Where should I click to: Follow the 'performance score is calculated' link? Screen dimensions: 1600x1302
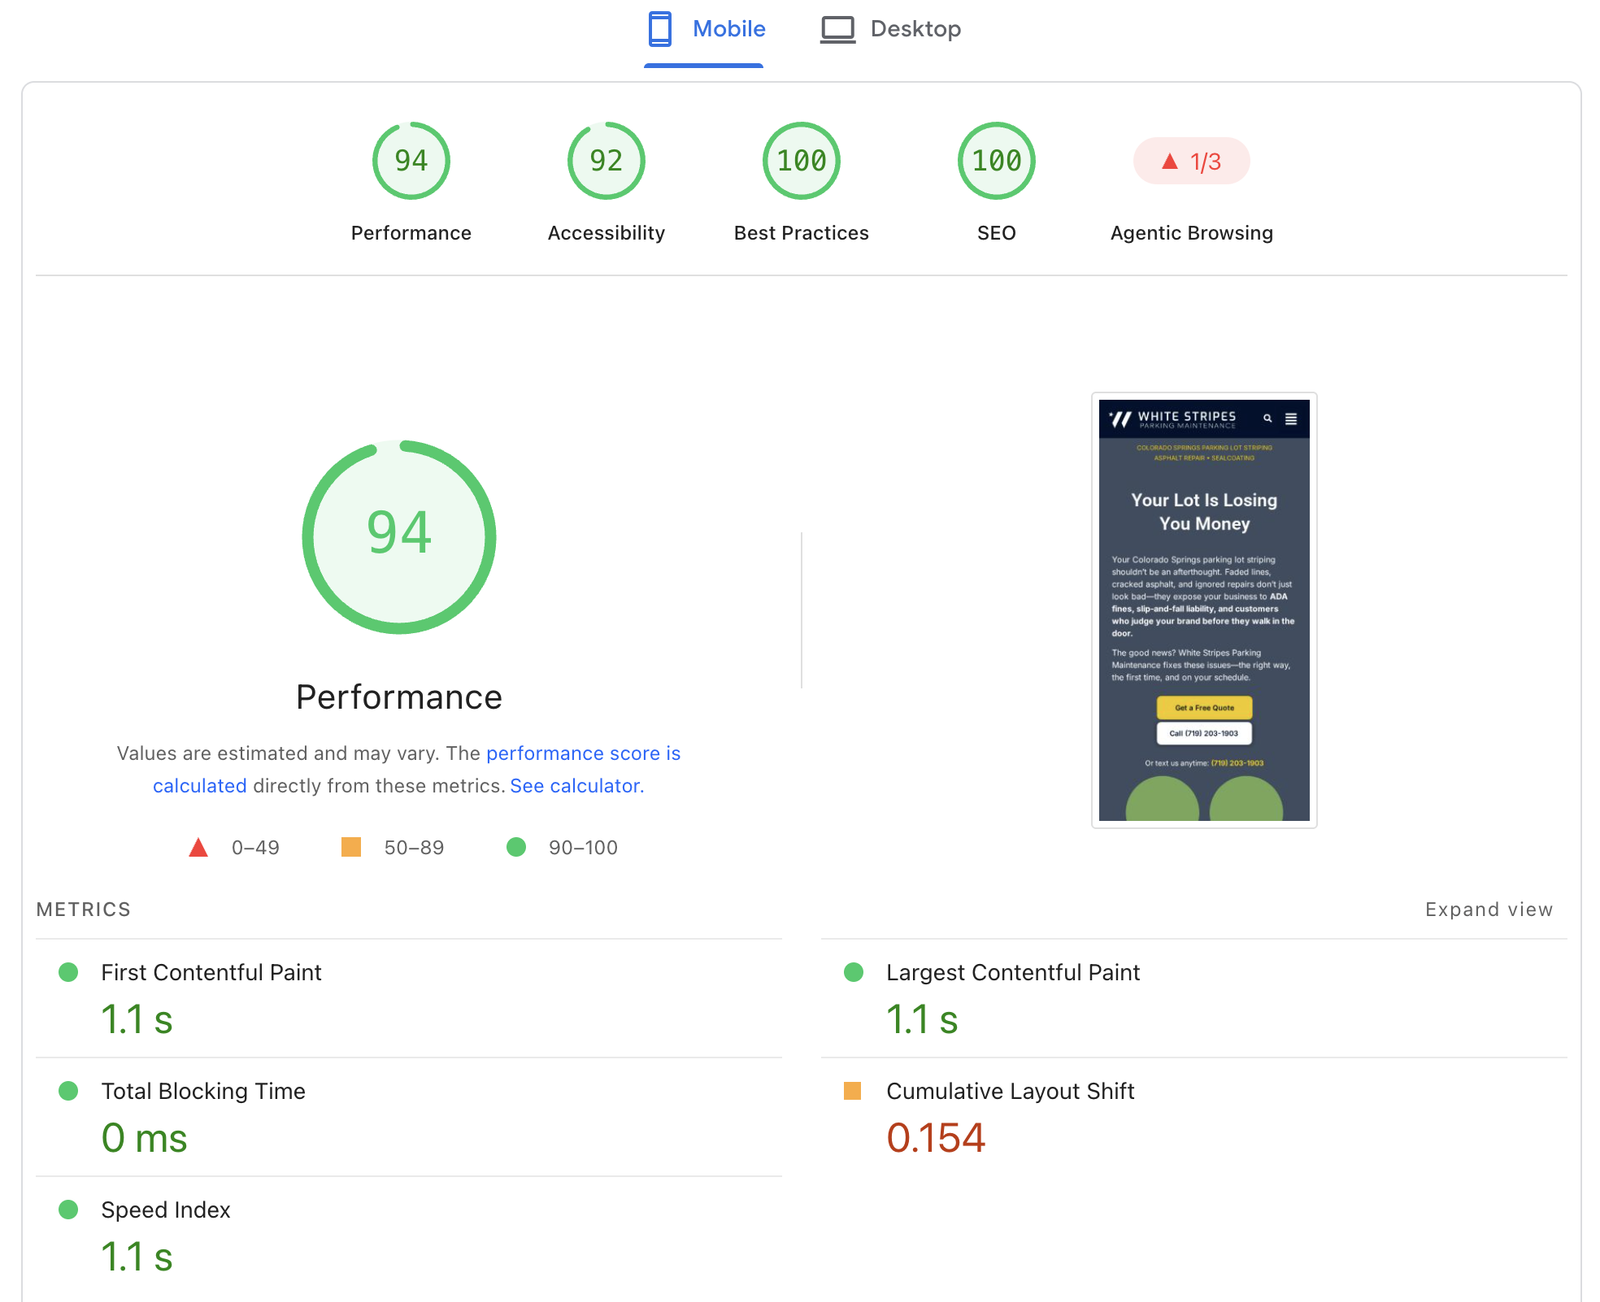[x=417, y=769]
